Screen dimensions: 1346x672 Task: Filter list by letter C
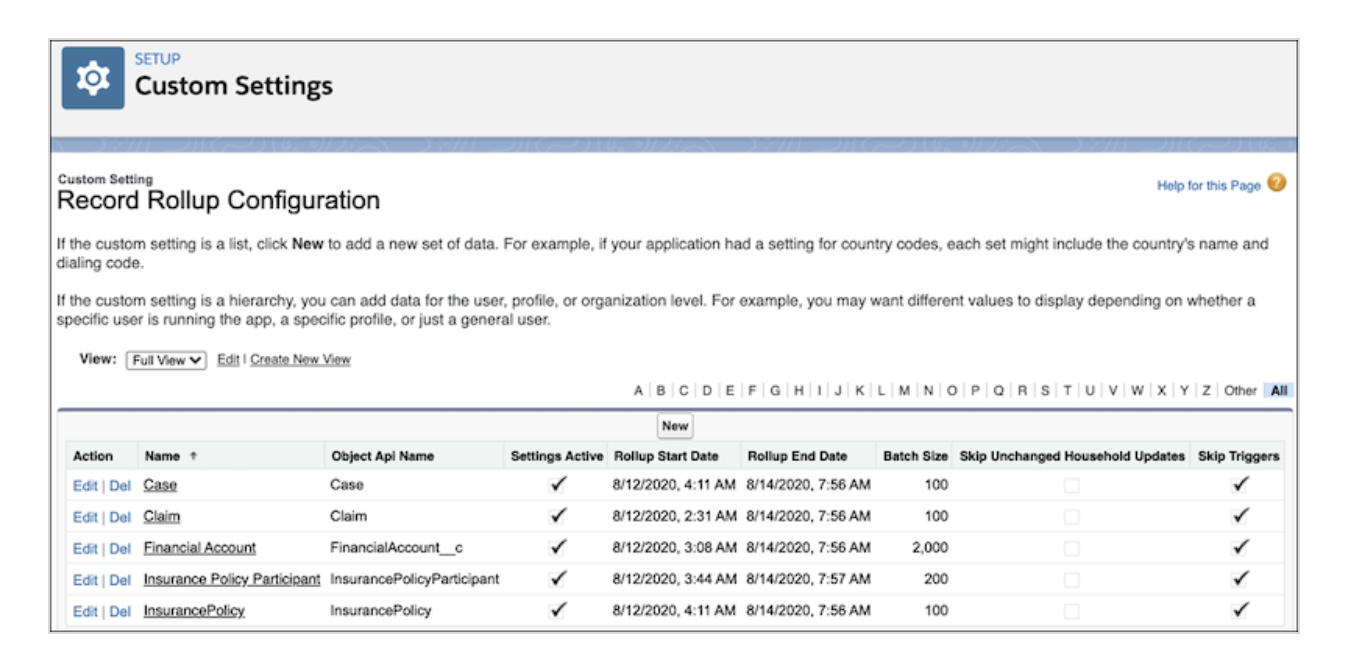[684, 391]
